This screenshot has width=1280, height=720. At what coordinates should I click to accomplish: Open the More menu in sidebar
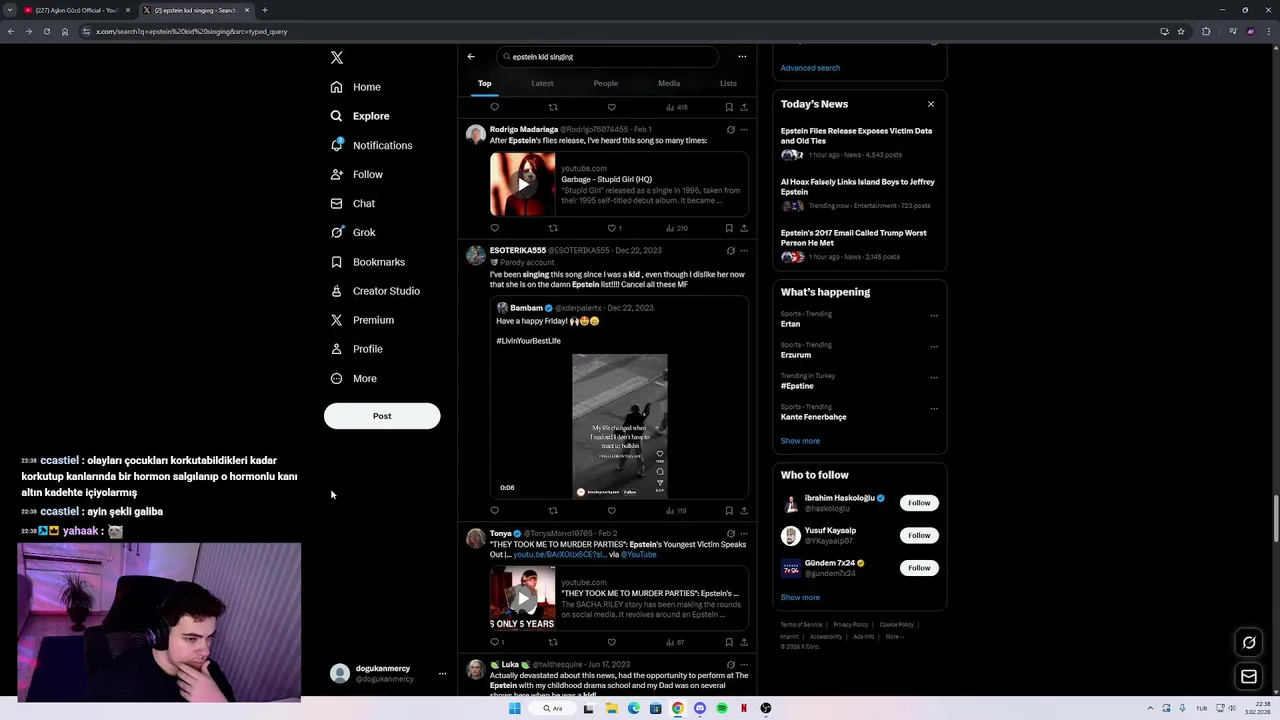click(x=354, y=378)
